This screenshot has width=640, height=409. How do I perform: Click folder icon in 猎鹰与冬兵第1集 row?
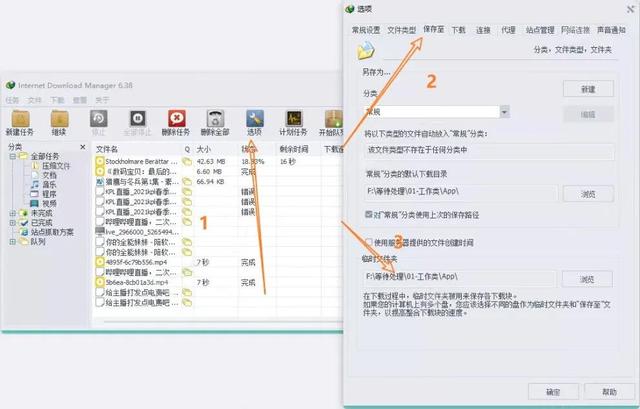pos(187,181)
